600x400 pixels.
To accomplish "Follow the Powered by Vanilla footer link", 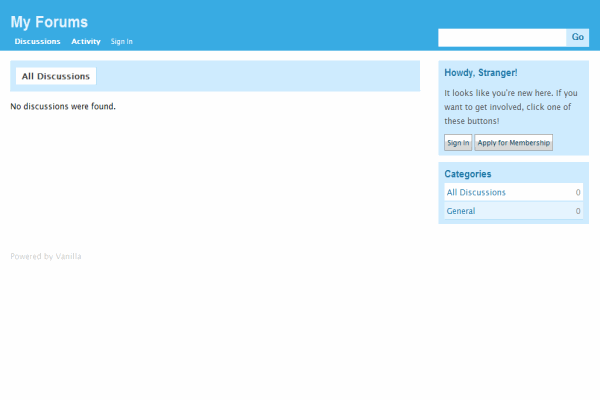I will tap(46, 257).
